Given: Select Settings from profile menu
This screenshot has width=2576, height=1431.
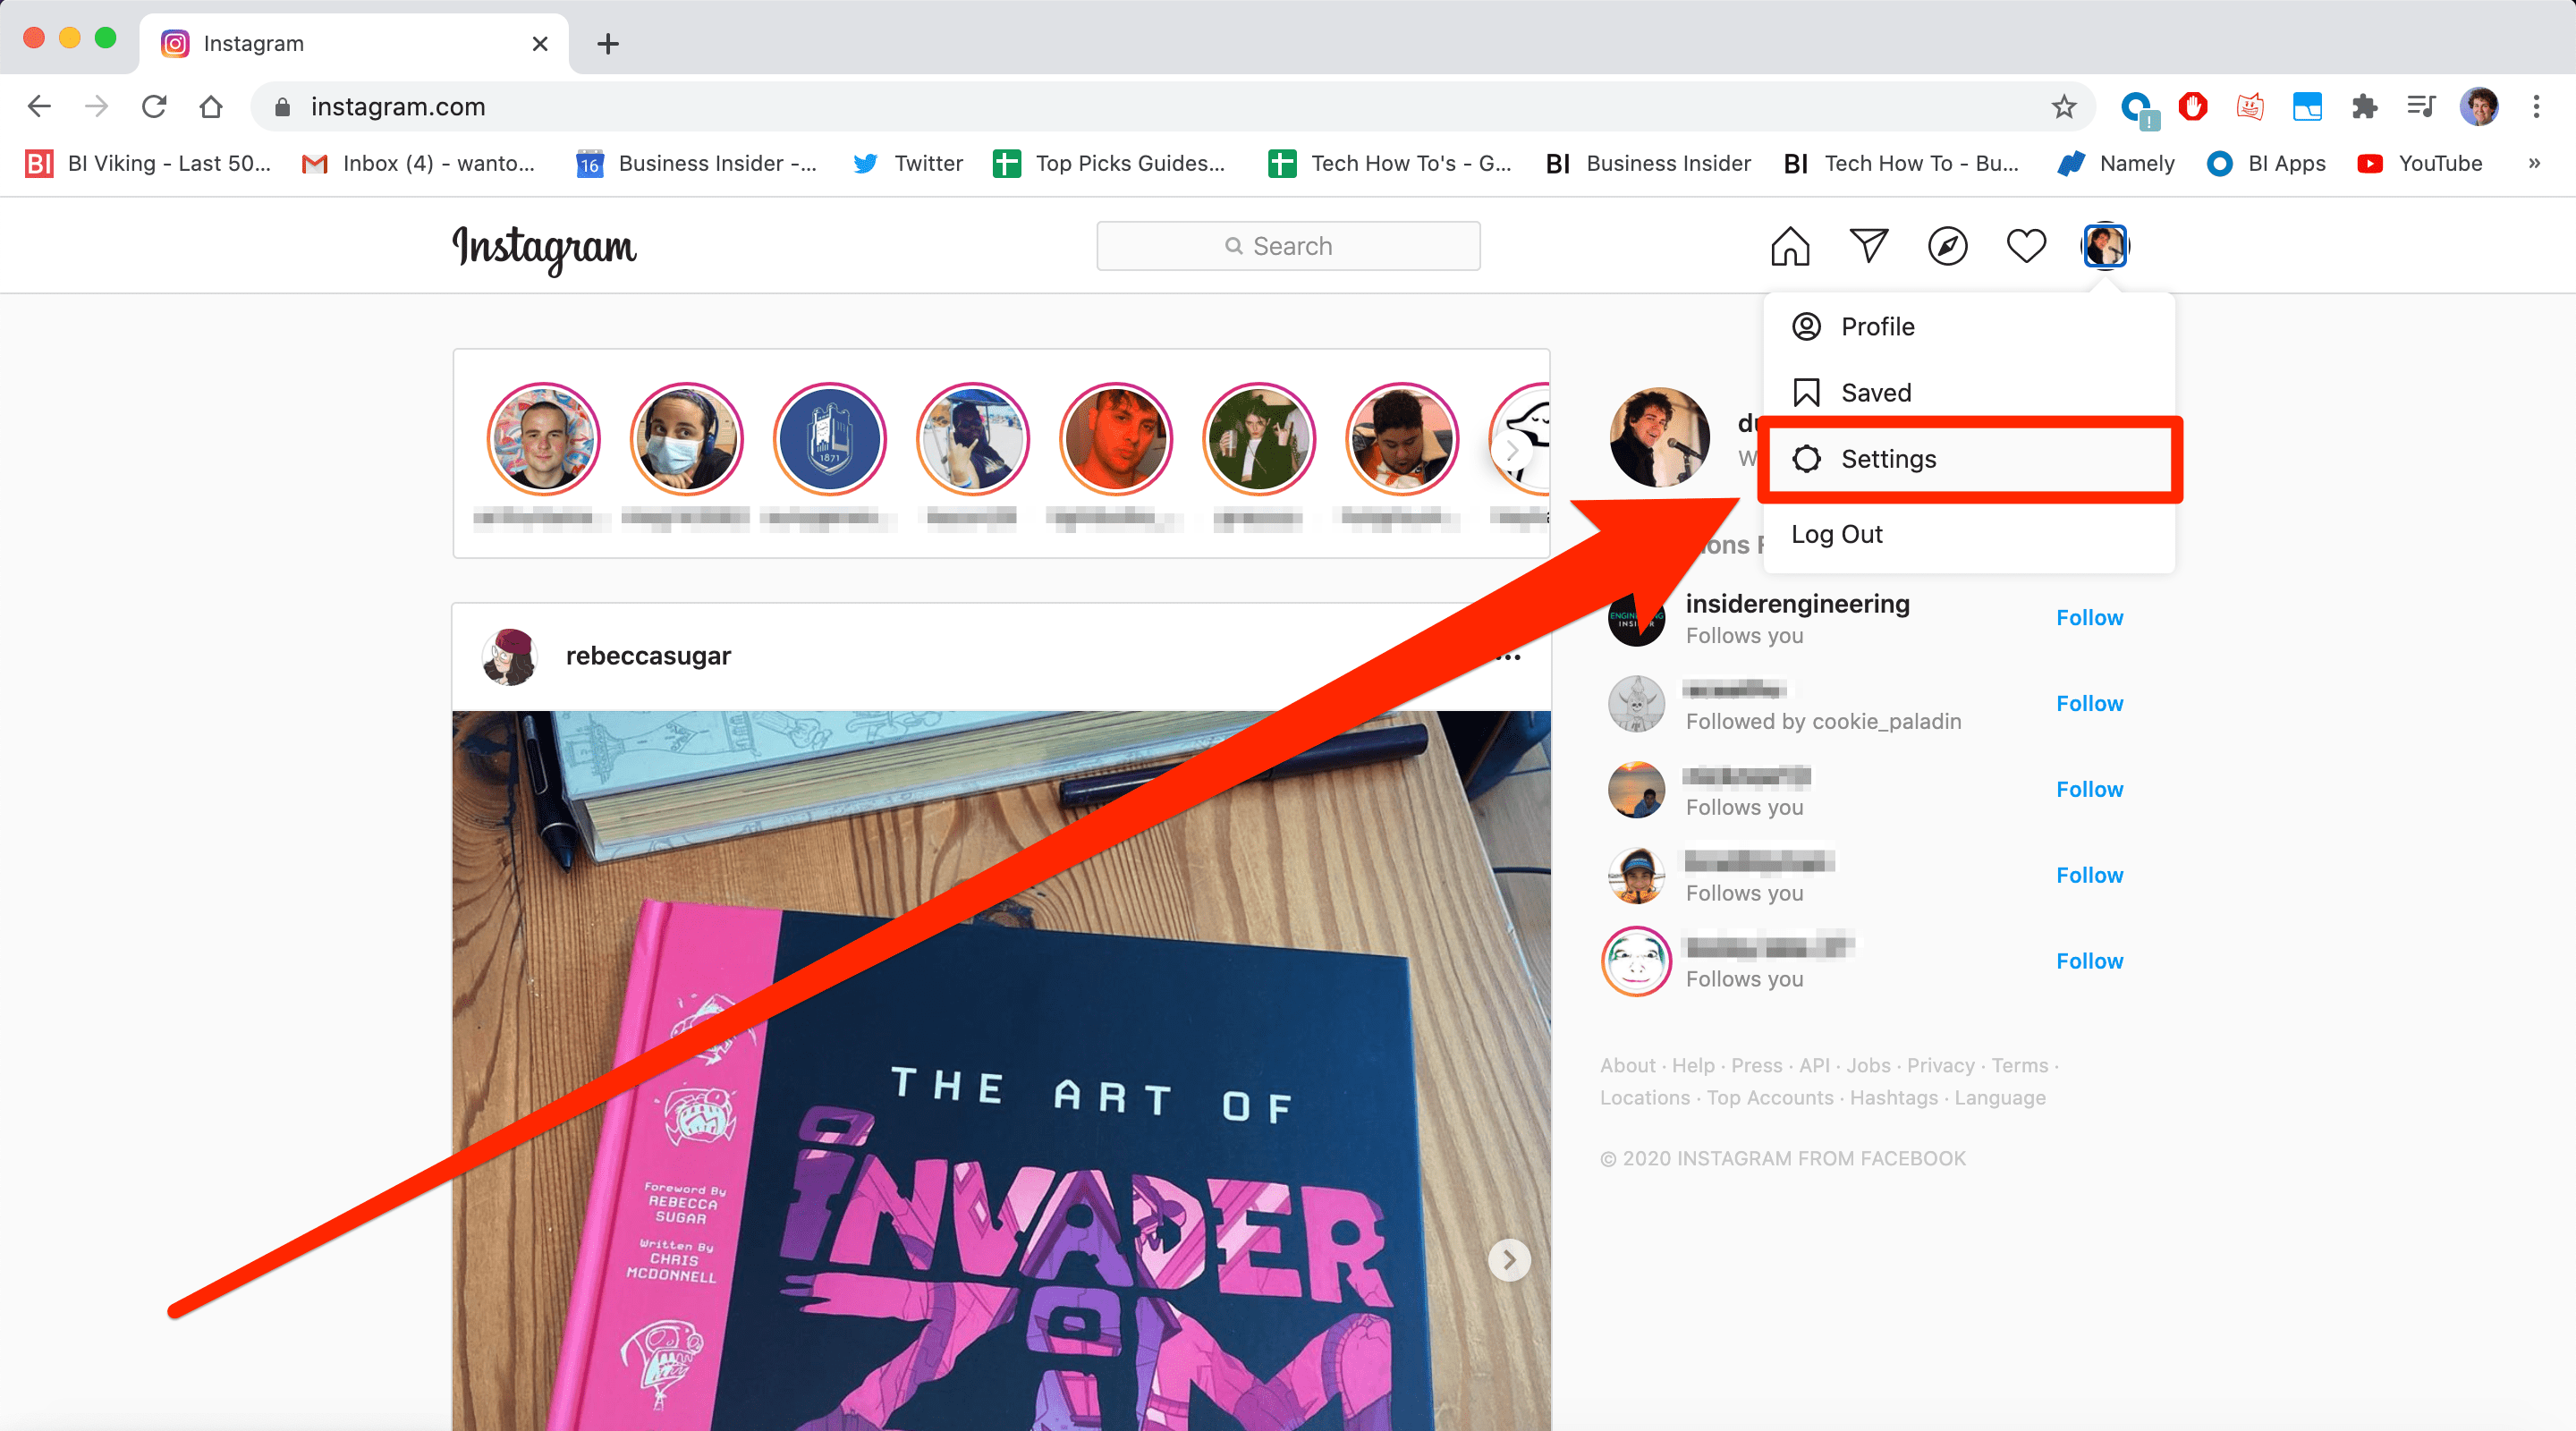Looking at the screenshot, I should (x=1887, y=459).
